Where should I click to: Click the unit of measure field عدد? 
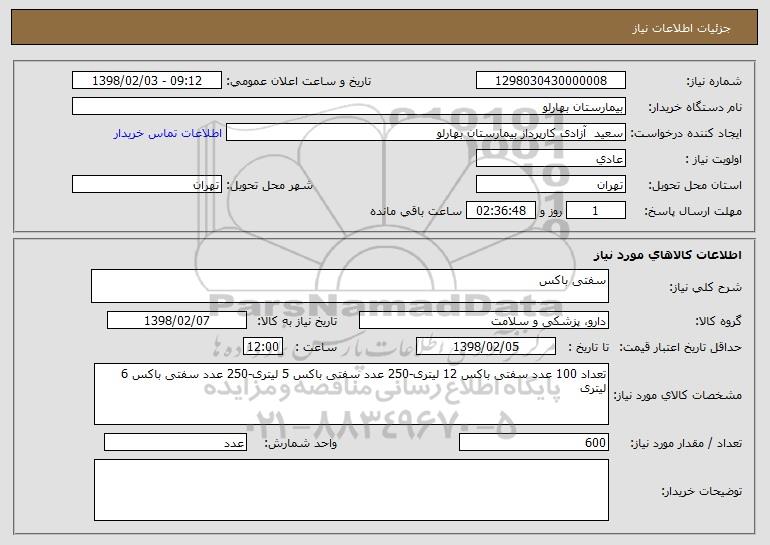[x=175, y=442]
